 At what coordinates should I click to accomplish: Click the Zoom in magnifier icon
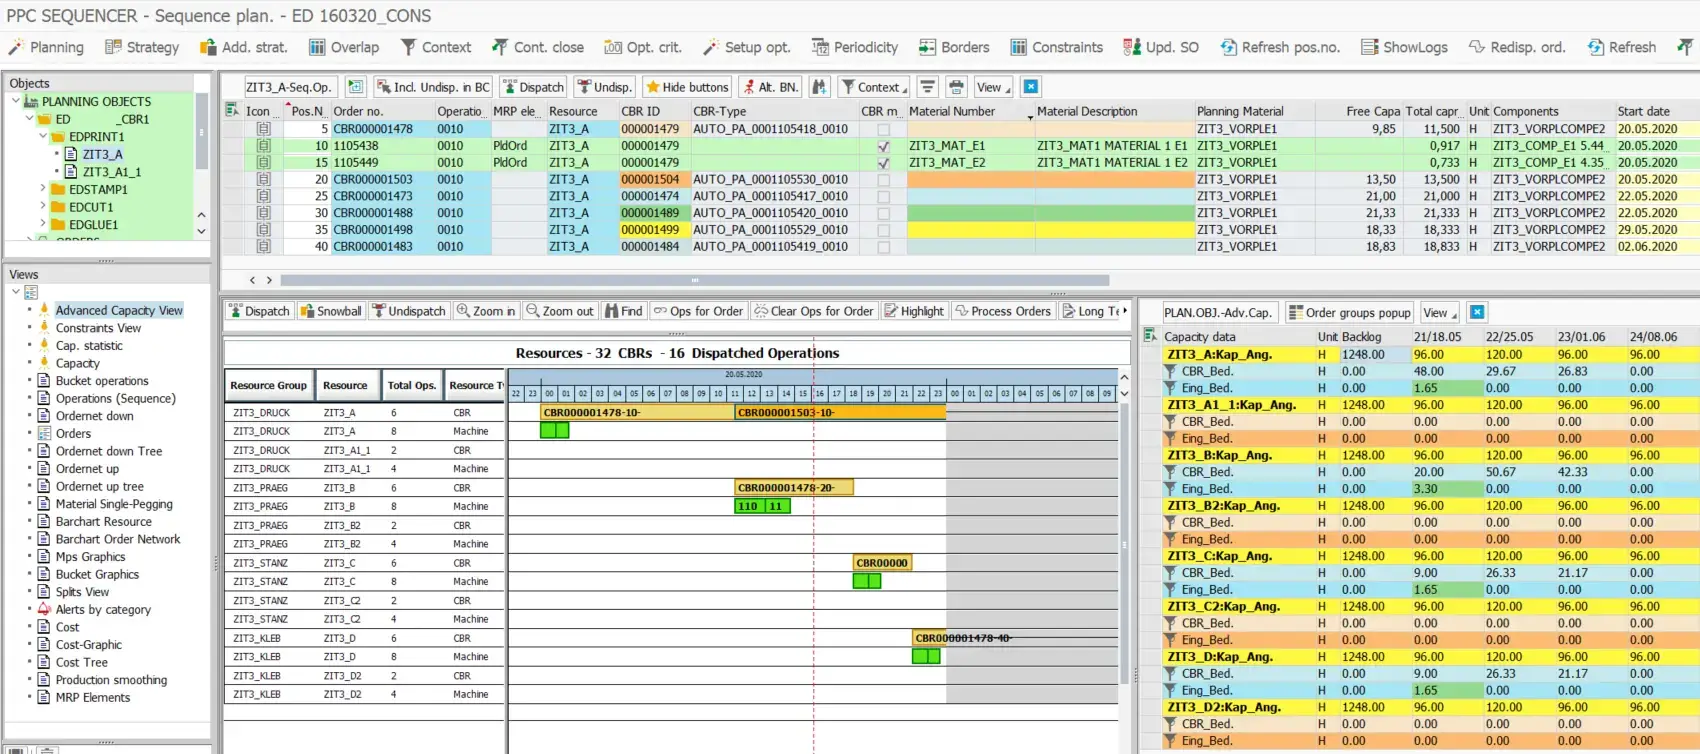point(486,311)
